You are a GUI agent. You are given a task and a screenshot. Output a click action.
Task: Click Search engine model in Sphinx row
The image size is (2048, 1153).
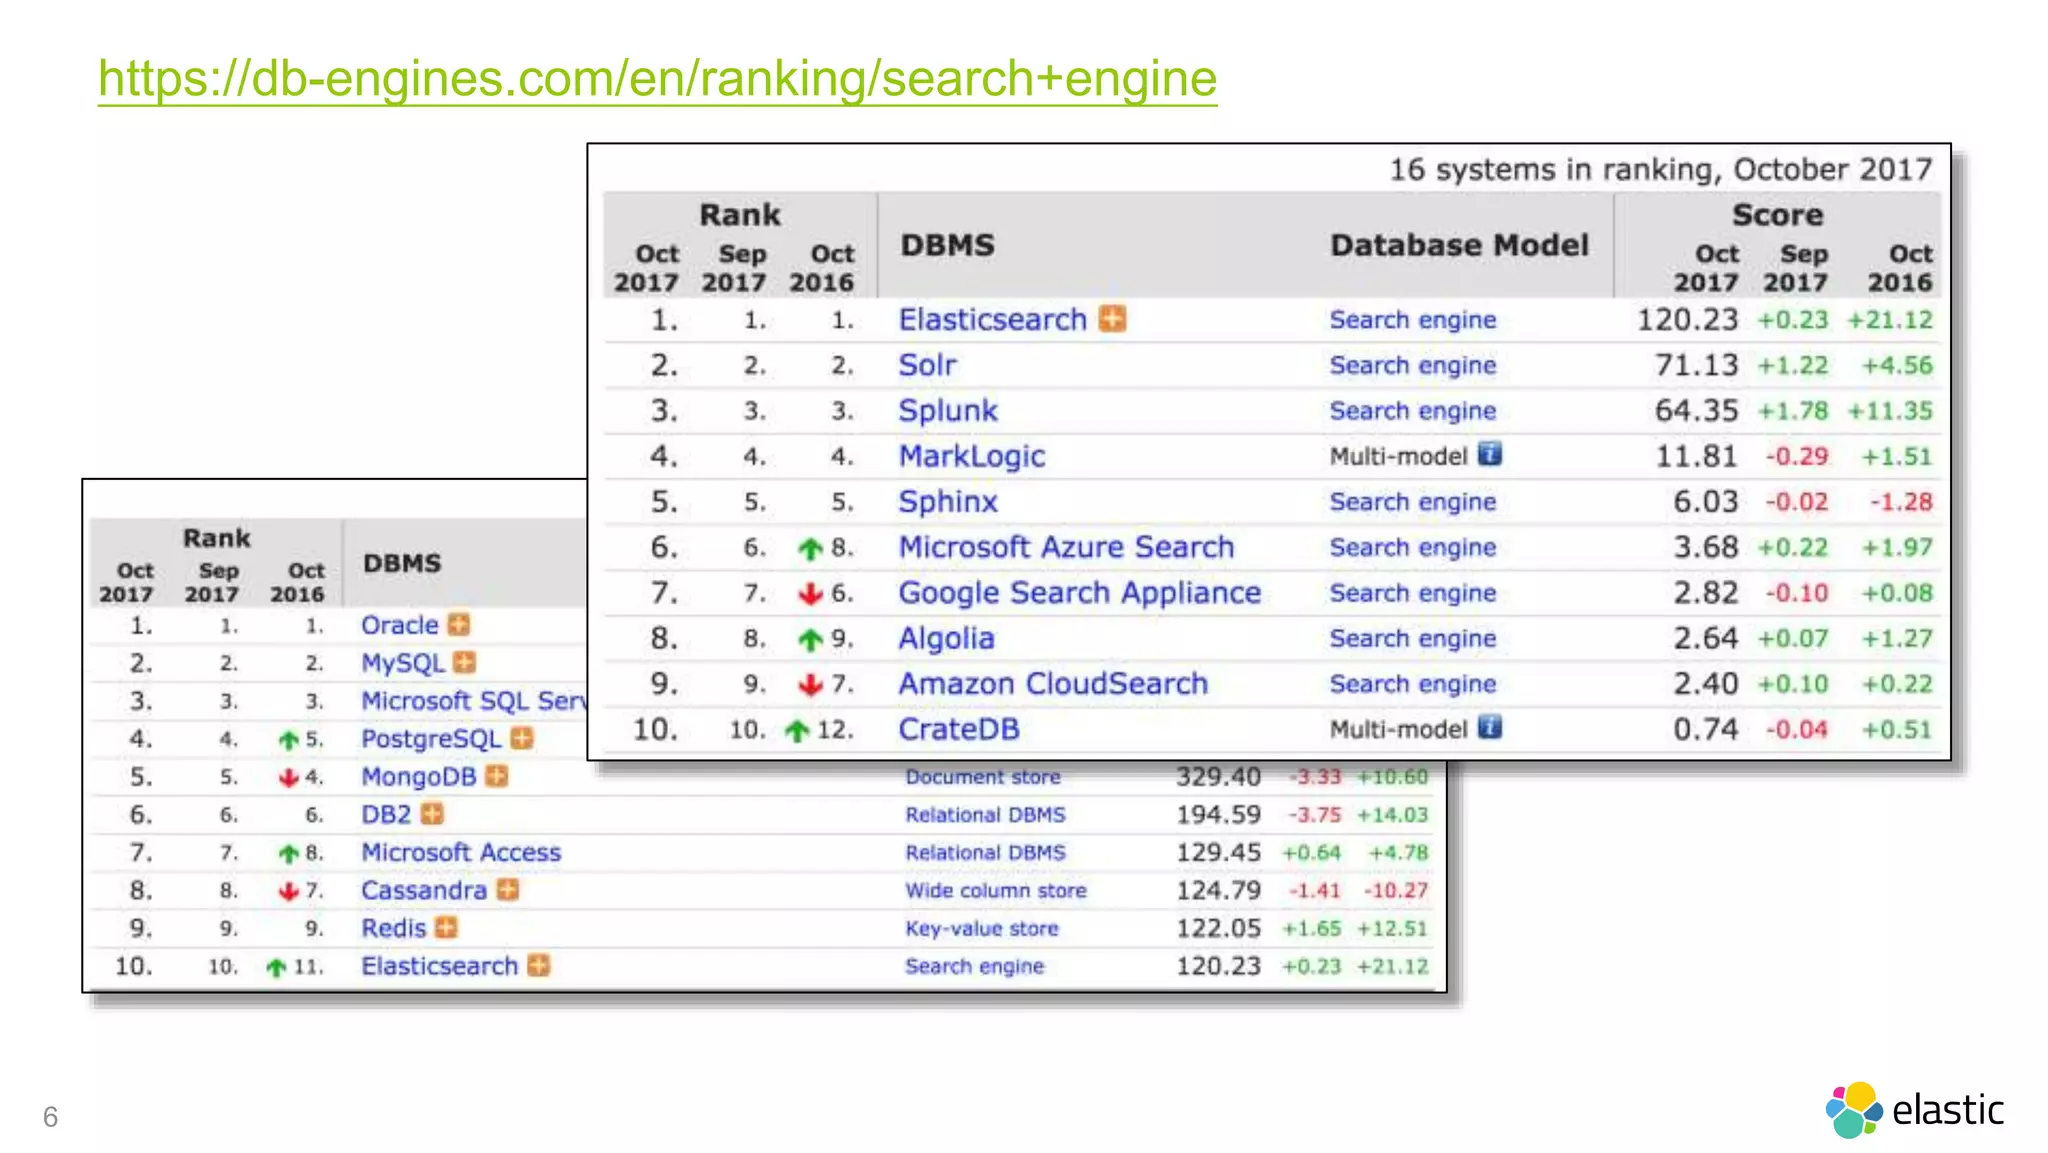point(1412,502)
